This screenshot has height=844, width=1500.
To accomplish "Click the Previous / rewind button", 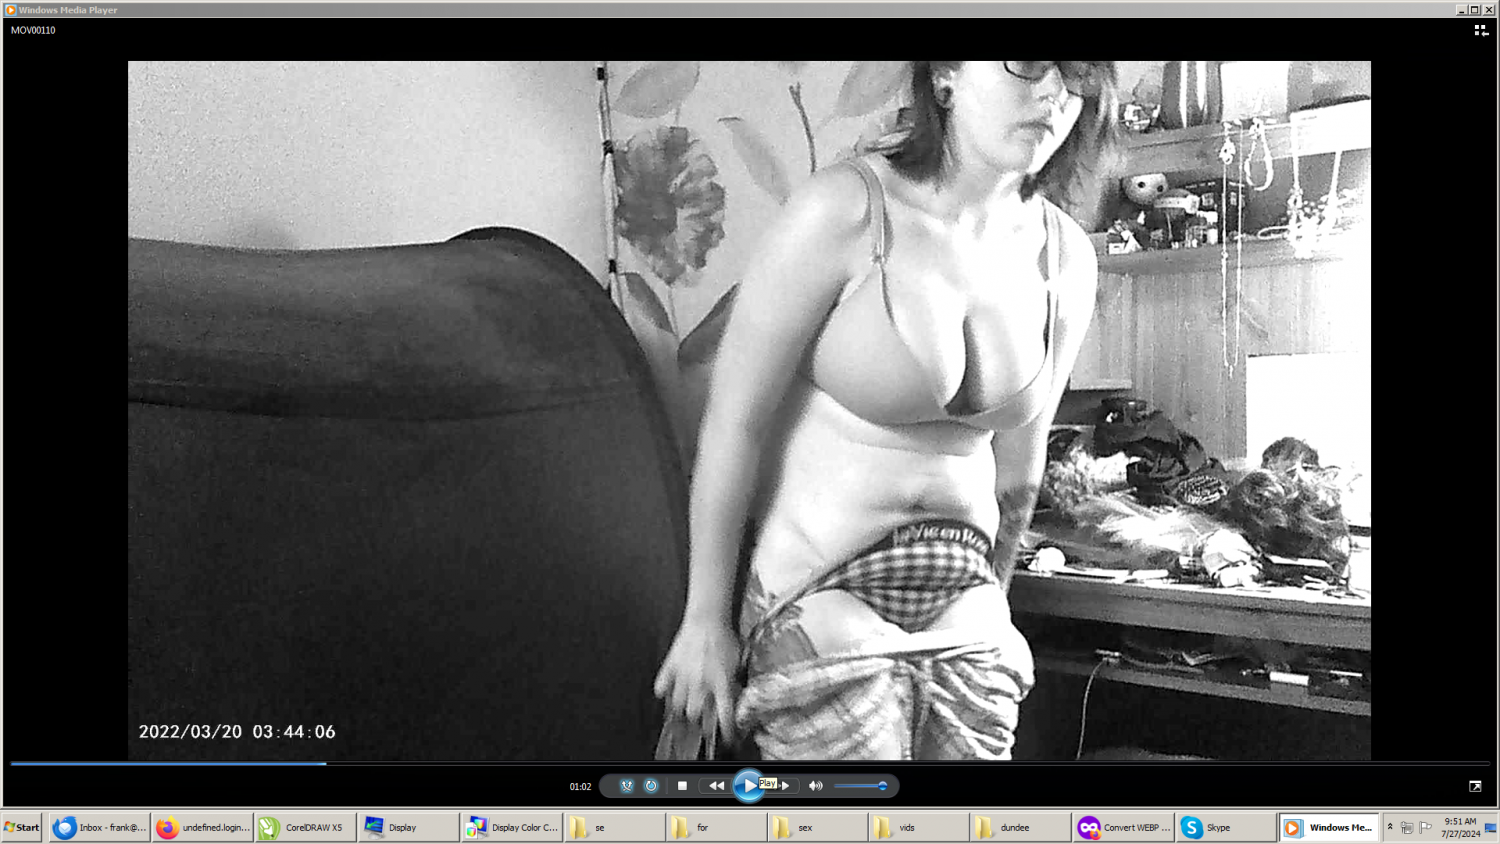I will (x=716, y=786).
